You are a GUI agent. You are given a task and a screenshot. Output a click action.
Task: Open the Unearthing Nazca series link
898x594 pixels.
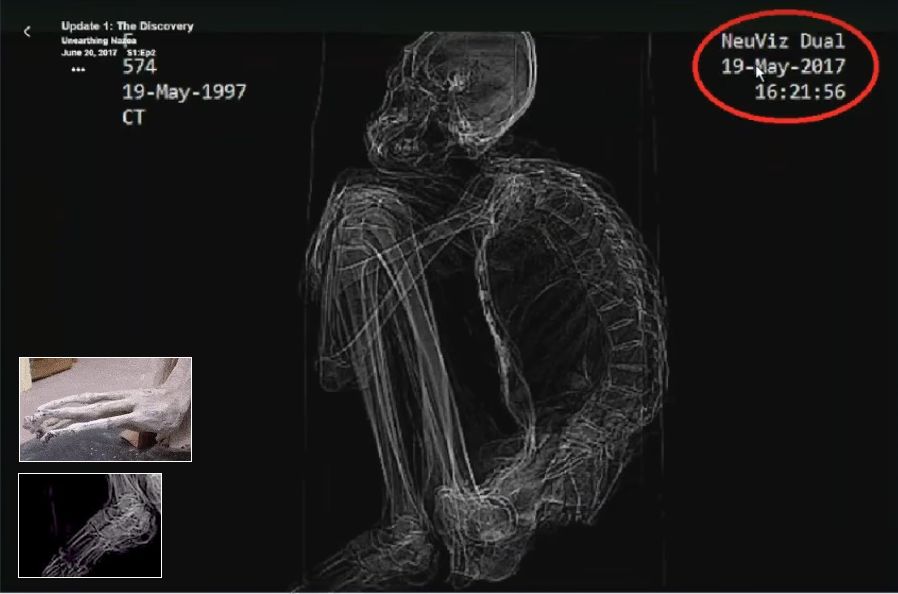98,40
